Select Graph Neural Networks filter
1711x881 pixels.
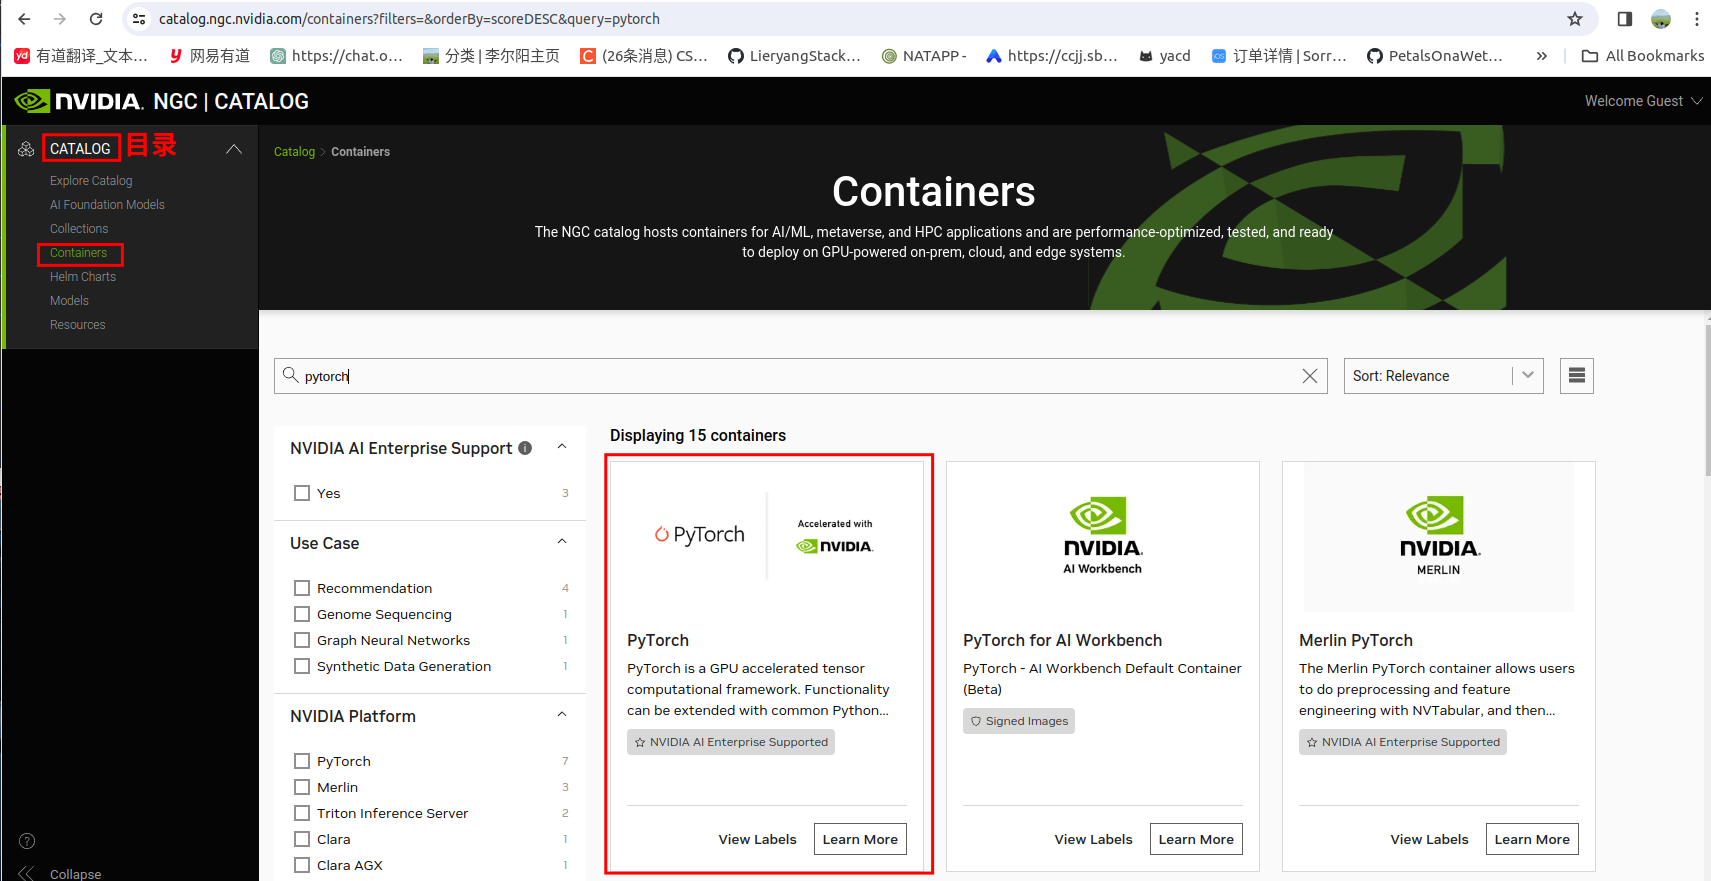pos(302,640)
